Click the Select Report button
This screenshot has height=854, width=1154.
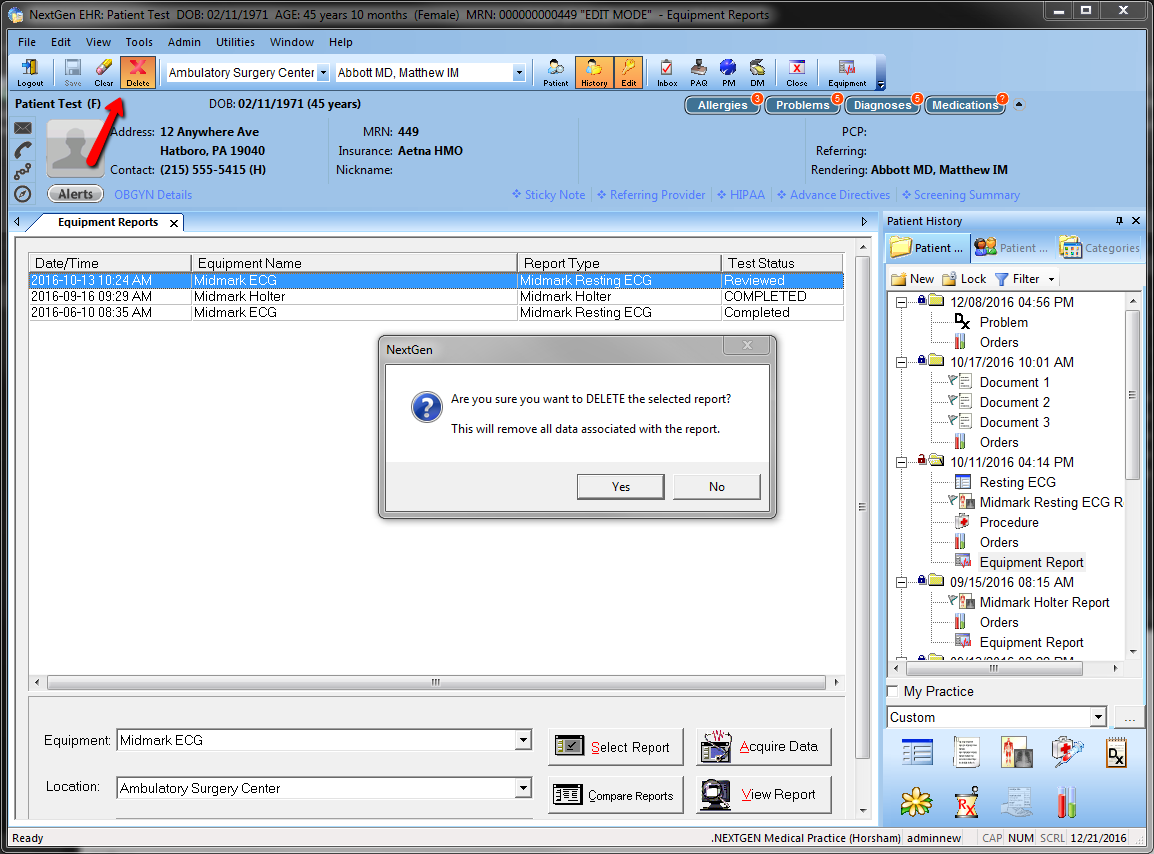pos(615,747)
